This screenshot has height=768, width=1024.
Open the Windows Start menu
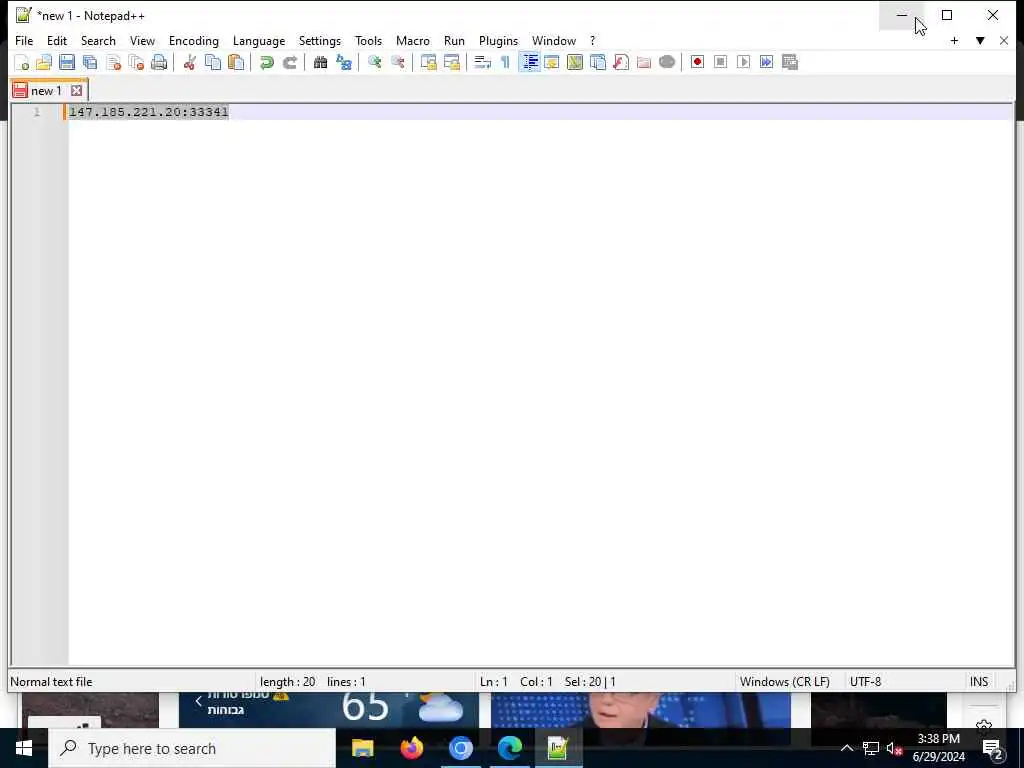tap(24, 748)
